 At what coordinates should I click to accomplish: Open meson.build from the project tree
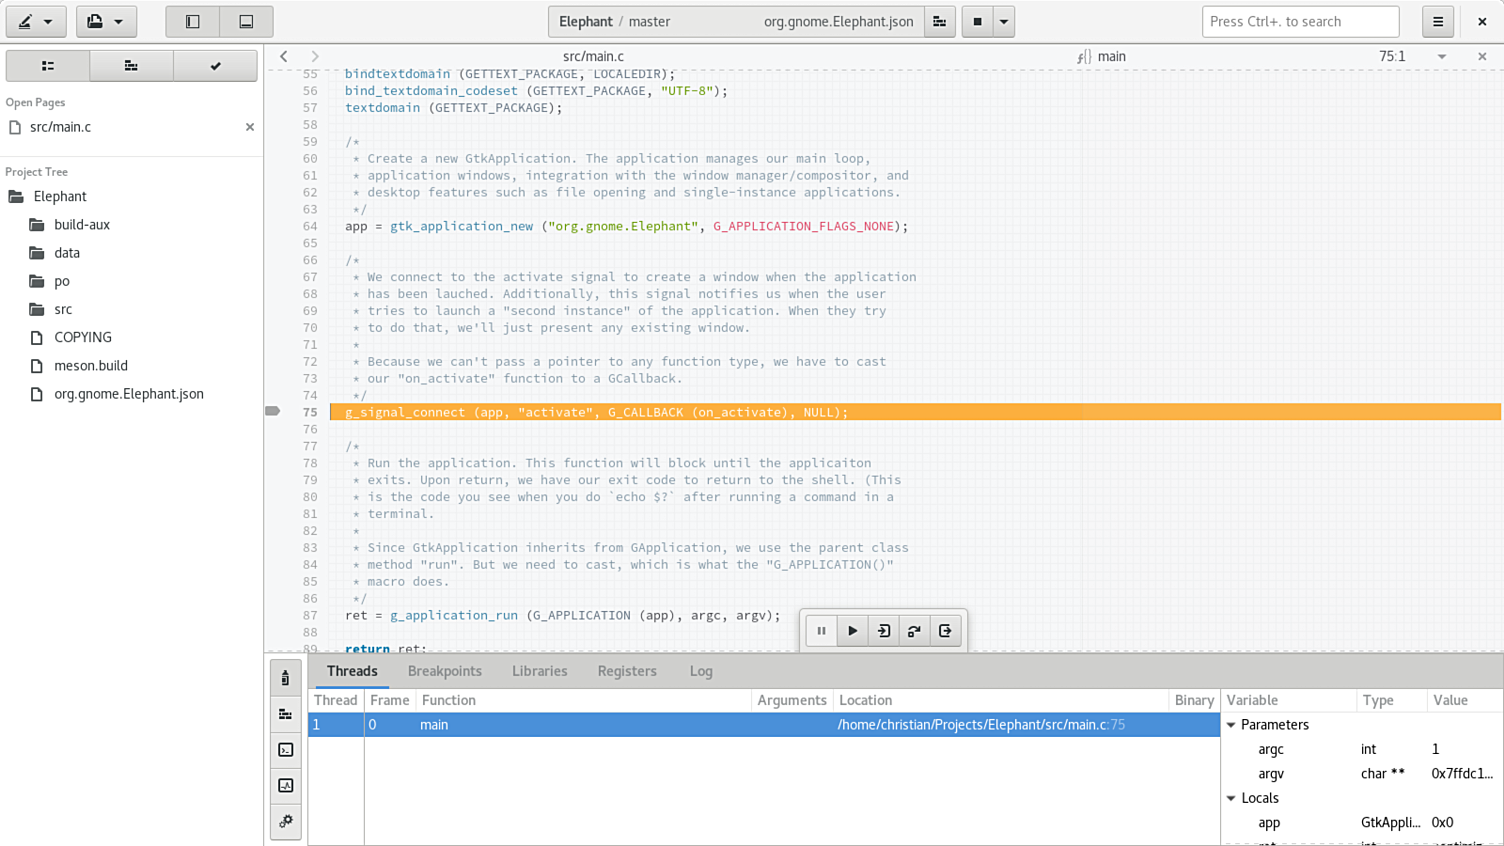pyautogui.click(x=91, y=366)
